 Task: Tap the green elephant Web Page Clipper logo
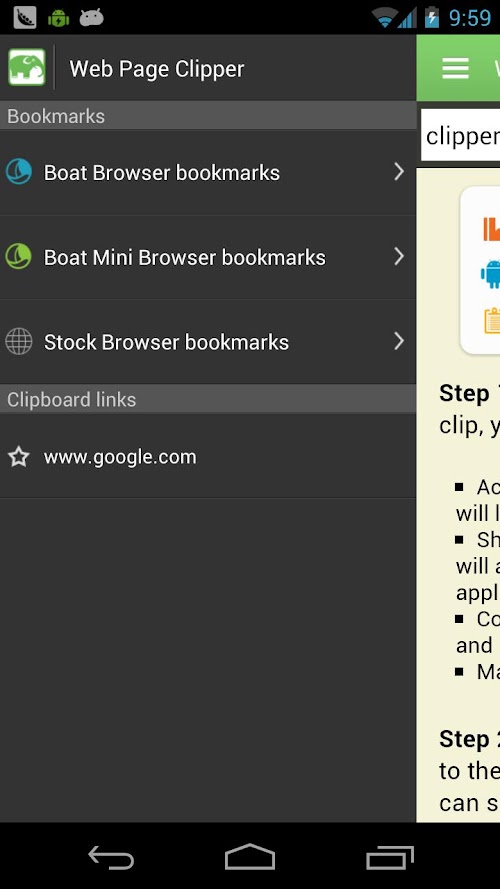(27, 67)
